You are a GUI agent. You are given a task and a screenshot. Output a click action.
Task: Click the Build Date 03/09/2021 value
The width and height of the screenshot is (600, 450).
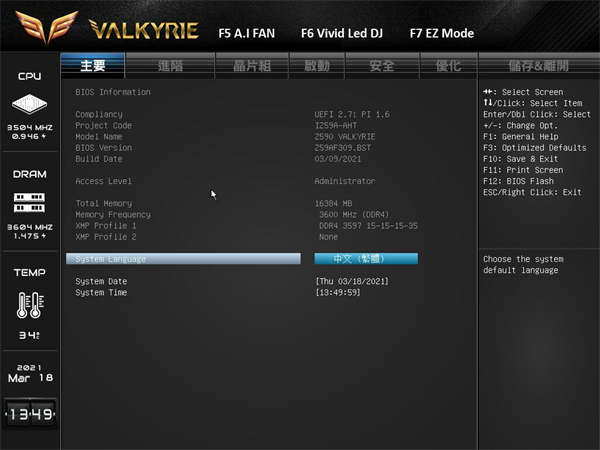pyautogui.click(x=338, y=159)
